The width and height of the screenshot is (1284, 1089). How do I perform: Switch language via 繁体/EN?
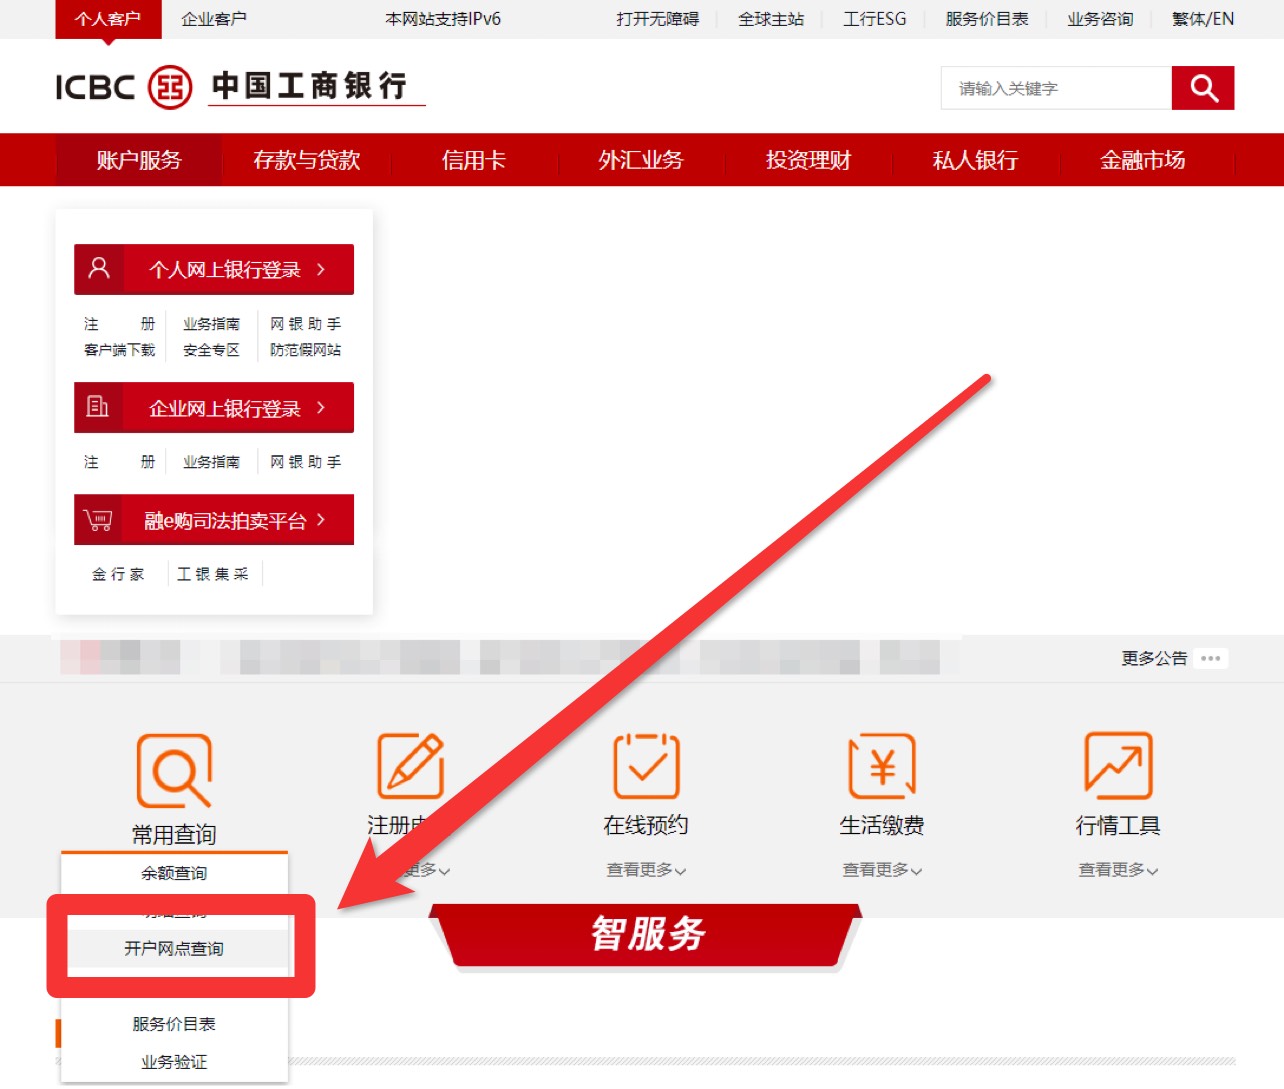point(1202,18)
